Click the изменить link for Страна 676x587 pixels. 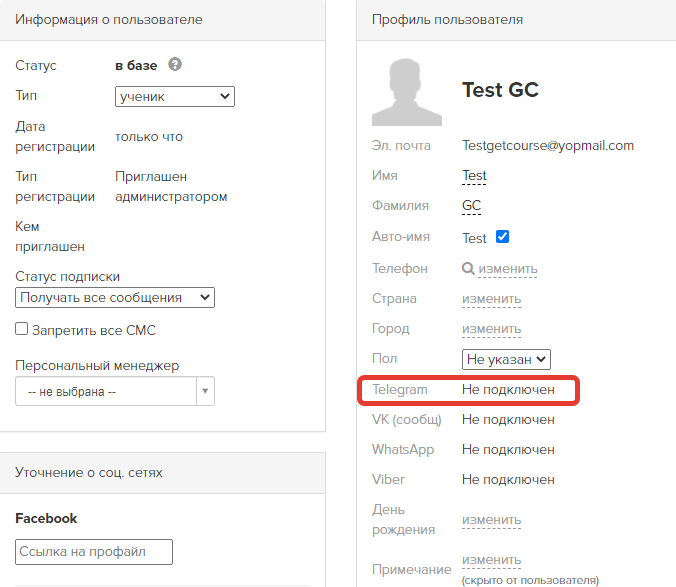tap(491, 299)
